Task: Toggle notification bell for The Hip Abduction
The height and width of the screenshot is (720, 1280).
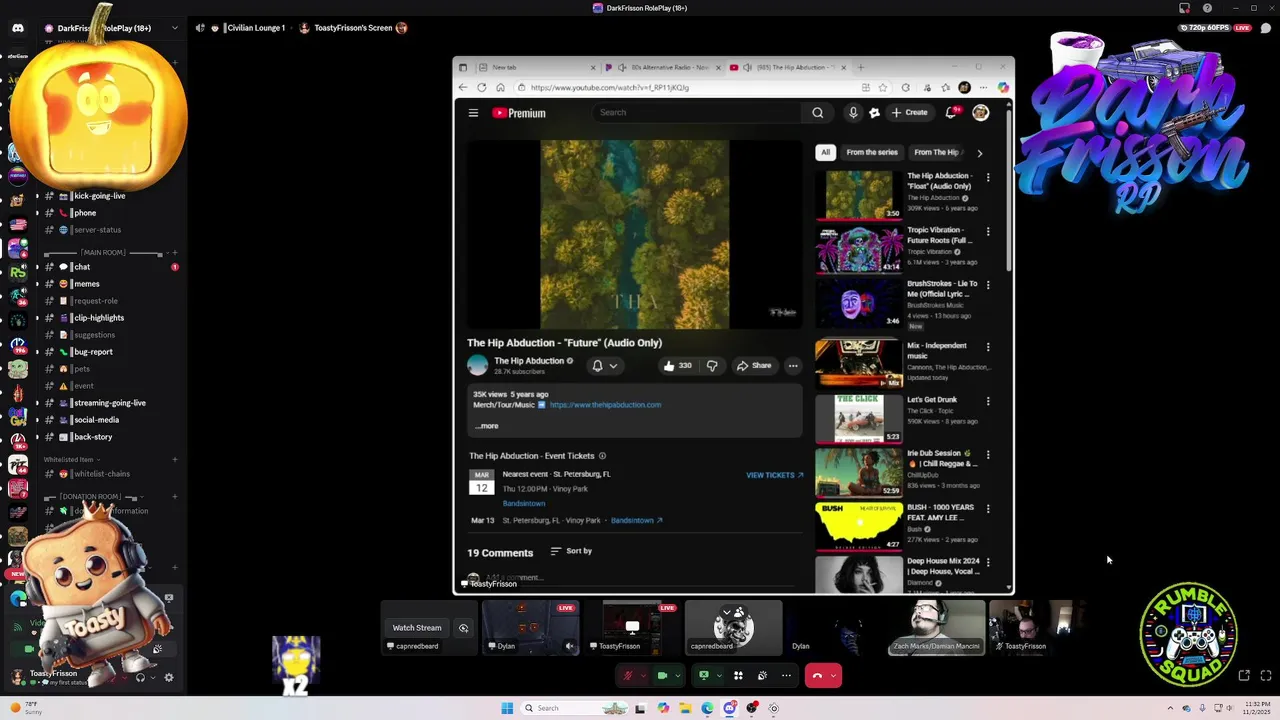Action: [604, 366]
